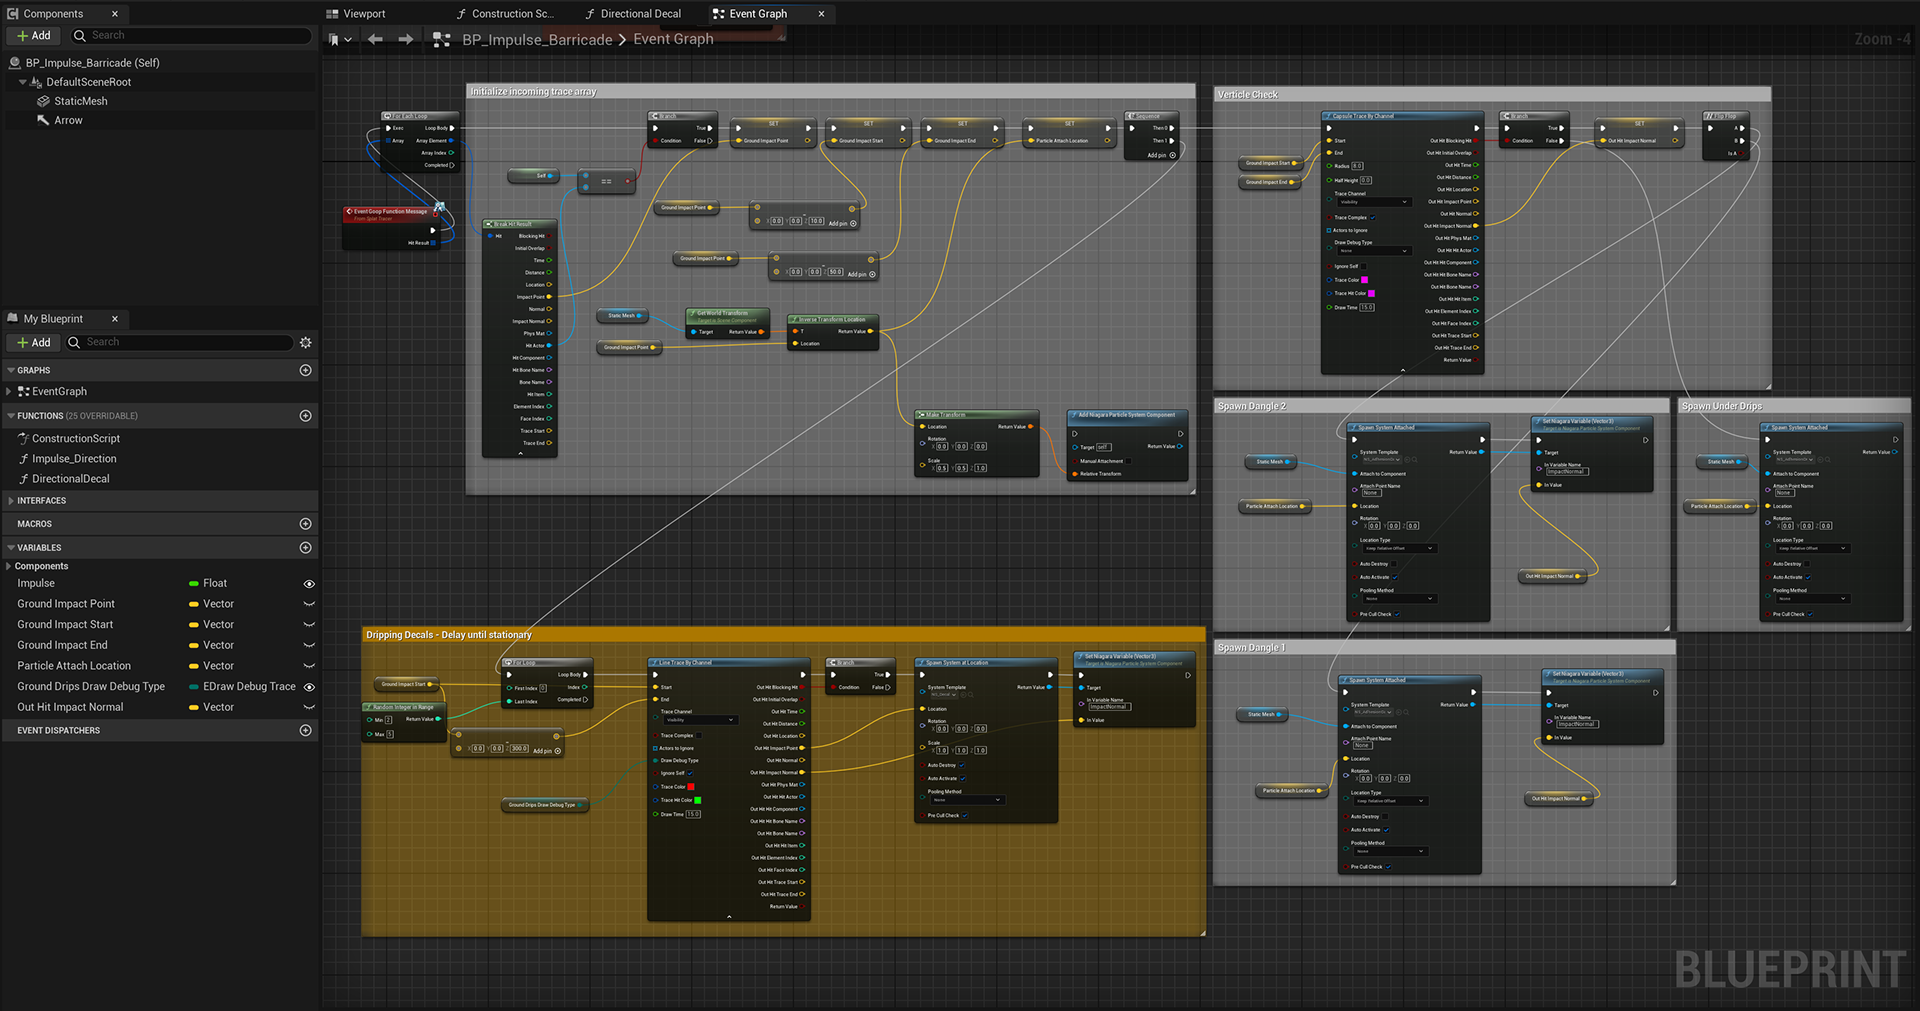Select the StaticMesh component
This screenshot has width=1920, height=1011.
pos(81,101)
